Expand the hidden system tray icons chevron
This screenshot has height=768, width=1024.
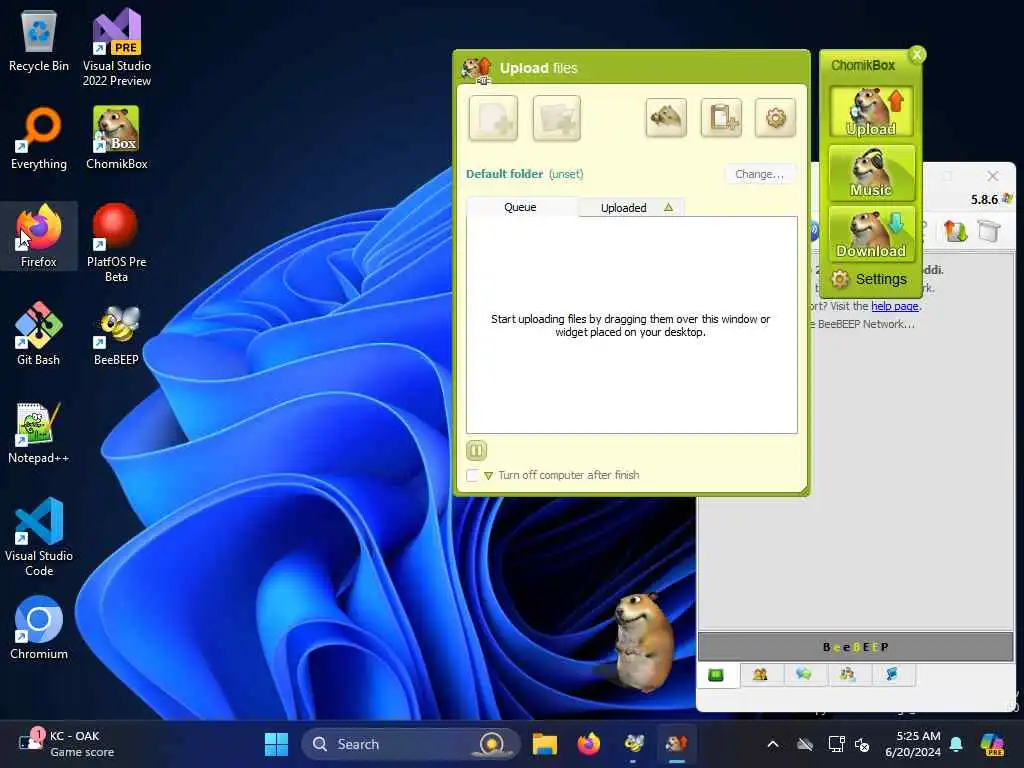[x=773, y=744]
